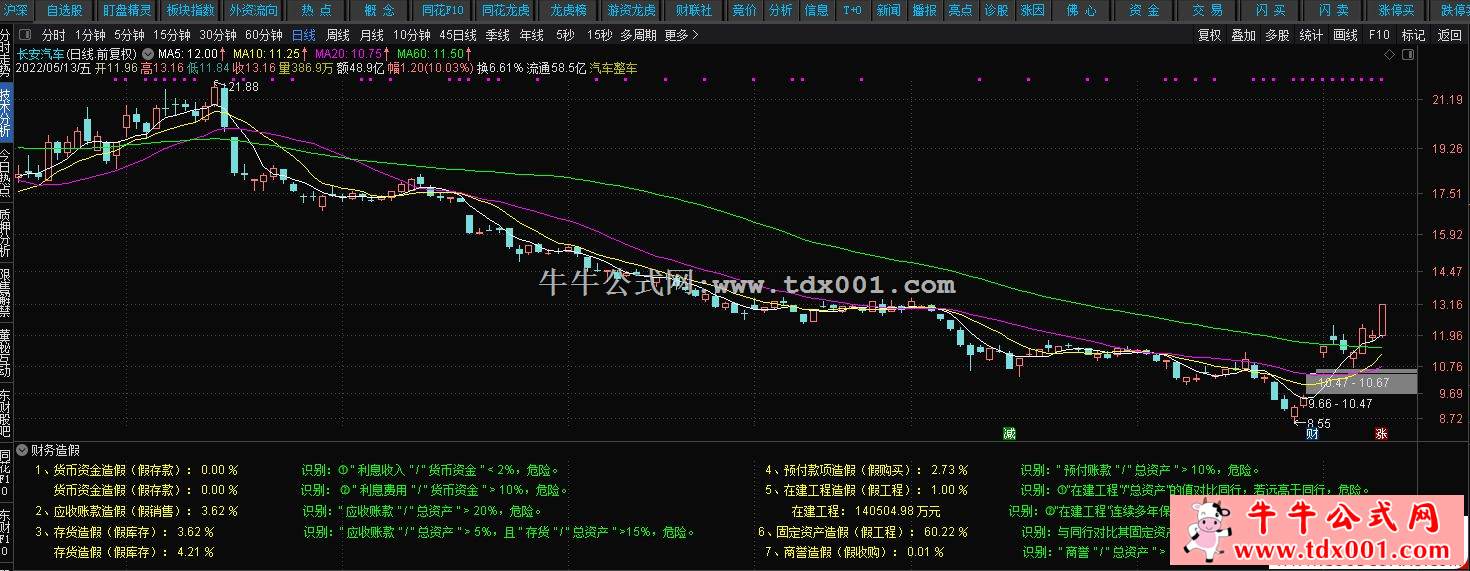Open the 沪深 market tab
The height and width of the screenshot is (571, 1470).
click(x=17, y=10)
